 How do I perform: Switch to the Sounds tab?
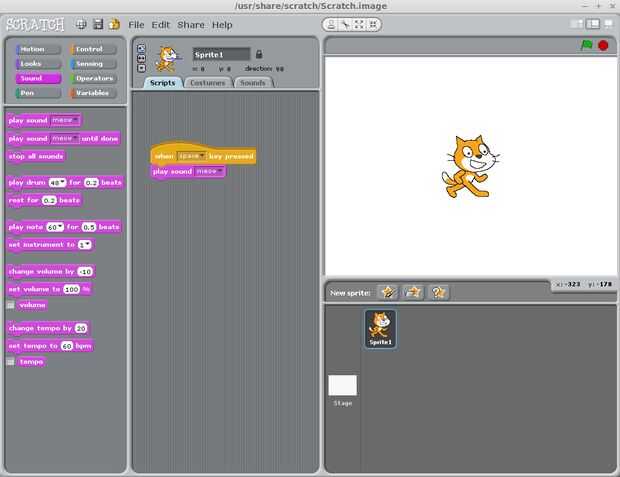pos(253,83)
